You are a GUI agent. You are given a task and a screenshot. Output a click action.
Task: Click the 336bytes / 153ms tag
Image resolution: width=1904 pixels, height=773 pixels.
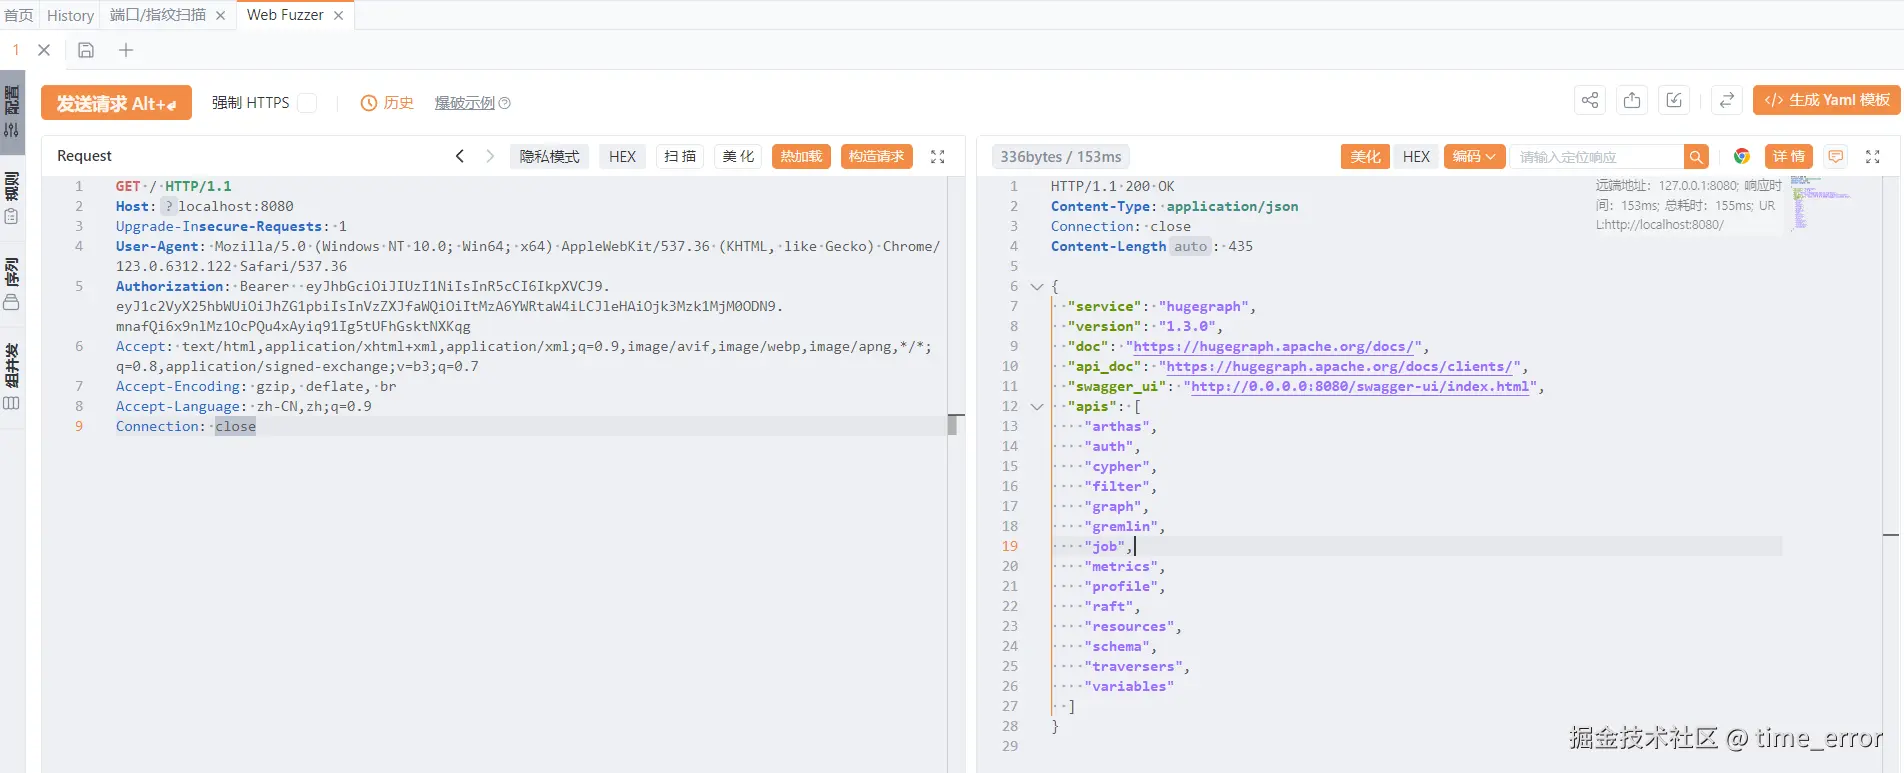tap(1061, 156)
